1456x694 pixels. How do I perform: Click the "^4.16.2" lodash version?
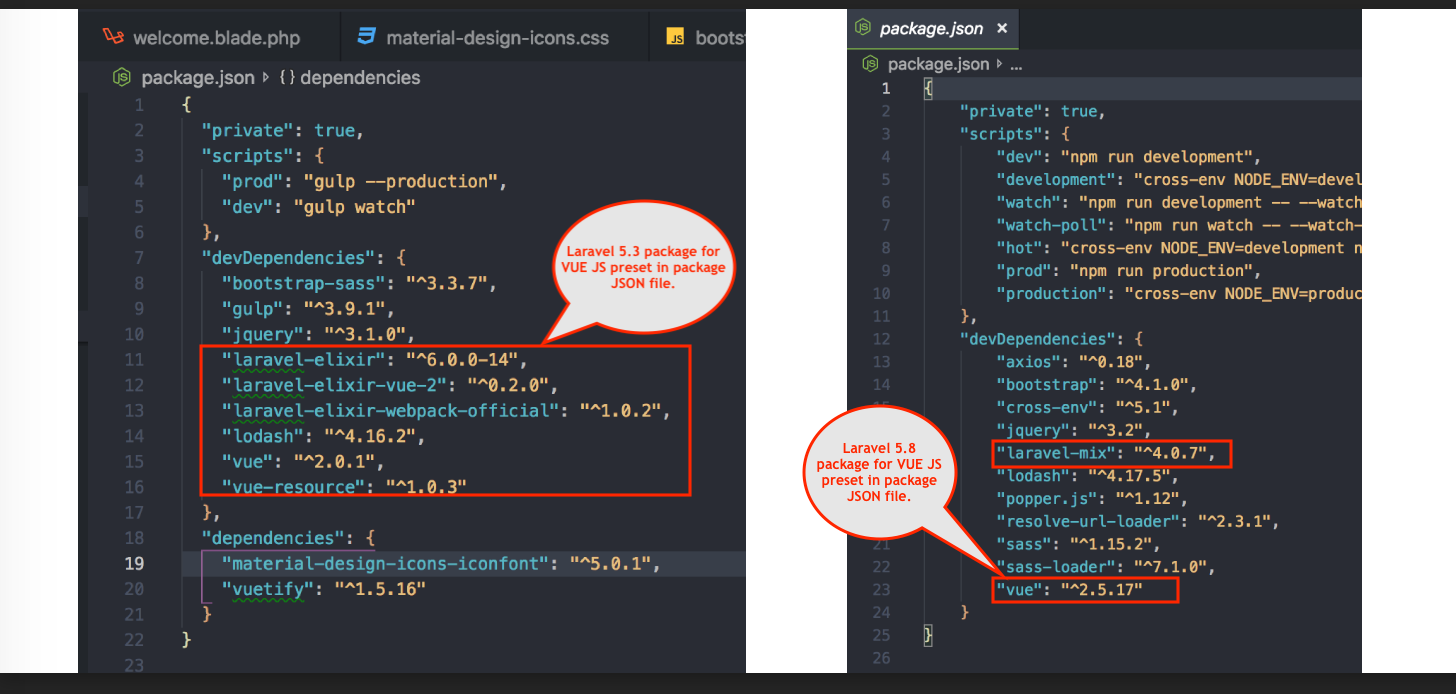[x=369, y=436]
